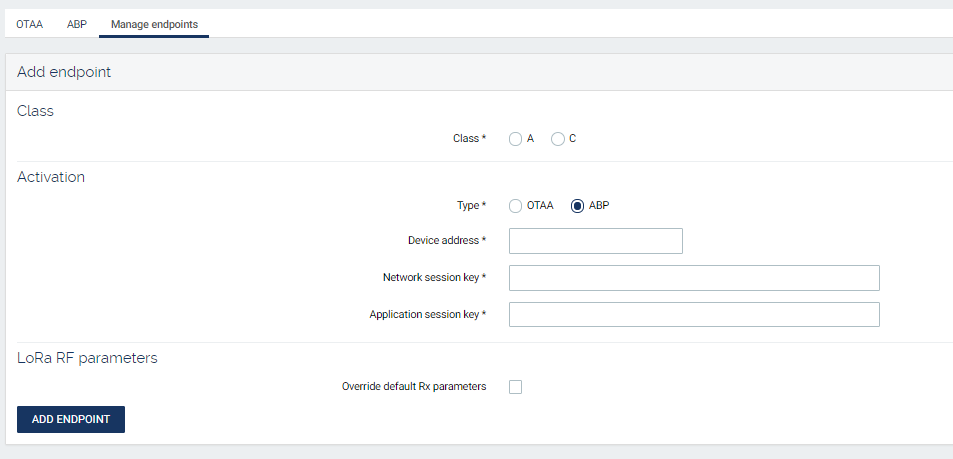Choose OTAA as the activation type
Screen dimensions: 953x459
coord(516,206)
